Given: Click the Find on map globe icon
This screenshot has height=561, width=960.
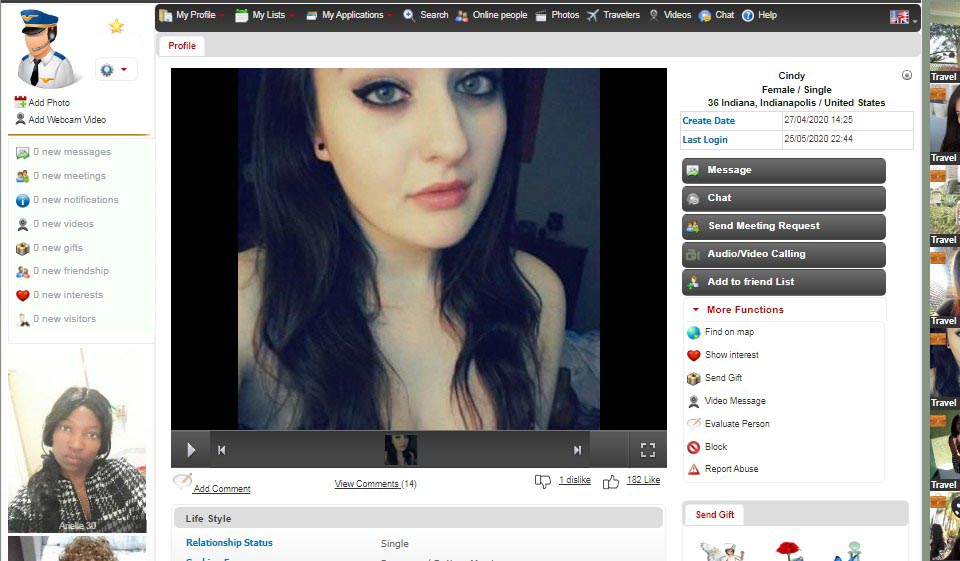Looking at the screenshot, I should tap(693, 333).
